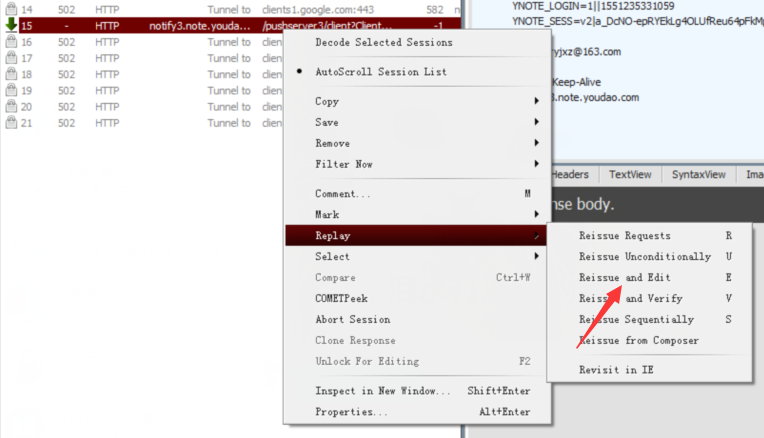The image size is (764, 438).
Task: Choose Decode Selected Sessions
Action: (418, 42)
